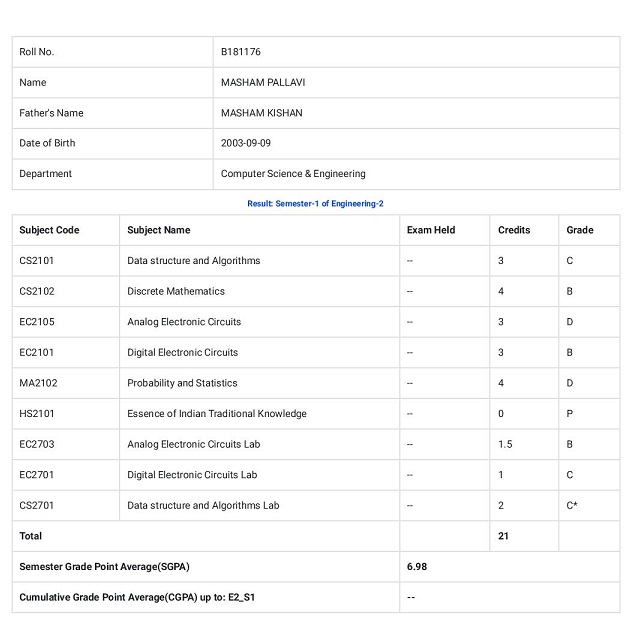Click Result: Semester-1 of Engineering-2 heading
Image resolution: width=639 pixels, height=622 pixels.
click(x=315, y=203)
